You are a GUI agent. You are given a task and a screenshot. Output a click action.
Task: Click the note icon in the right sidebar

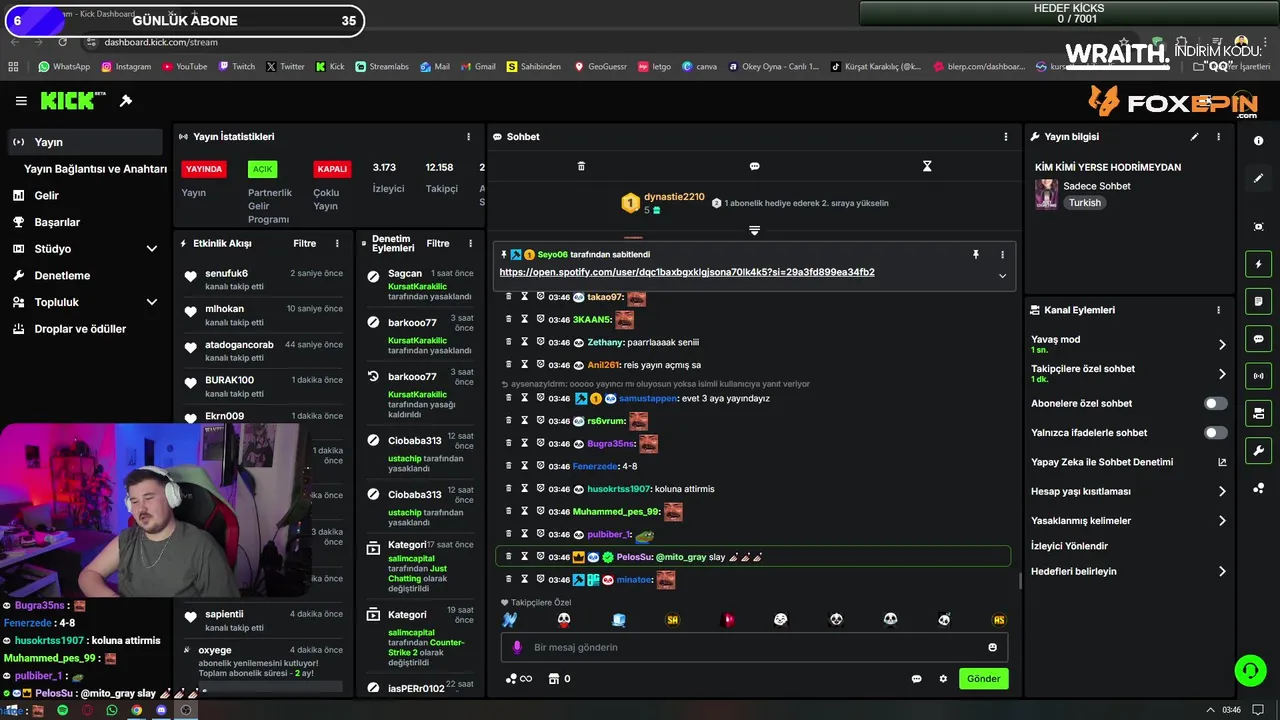[x=1258, y=301]
